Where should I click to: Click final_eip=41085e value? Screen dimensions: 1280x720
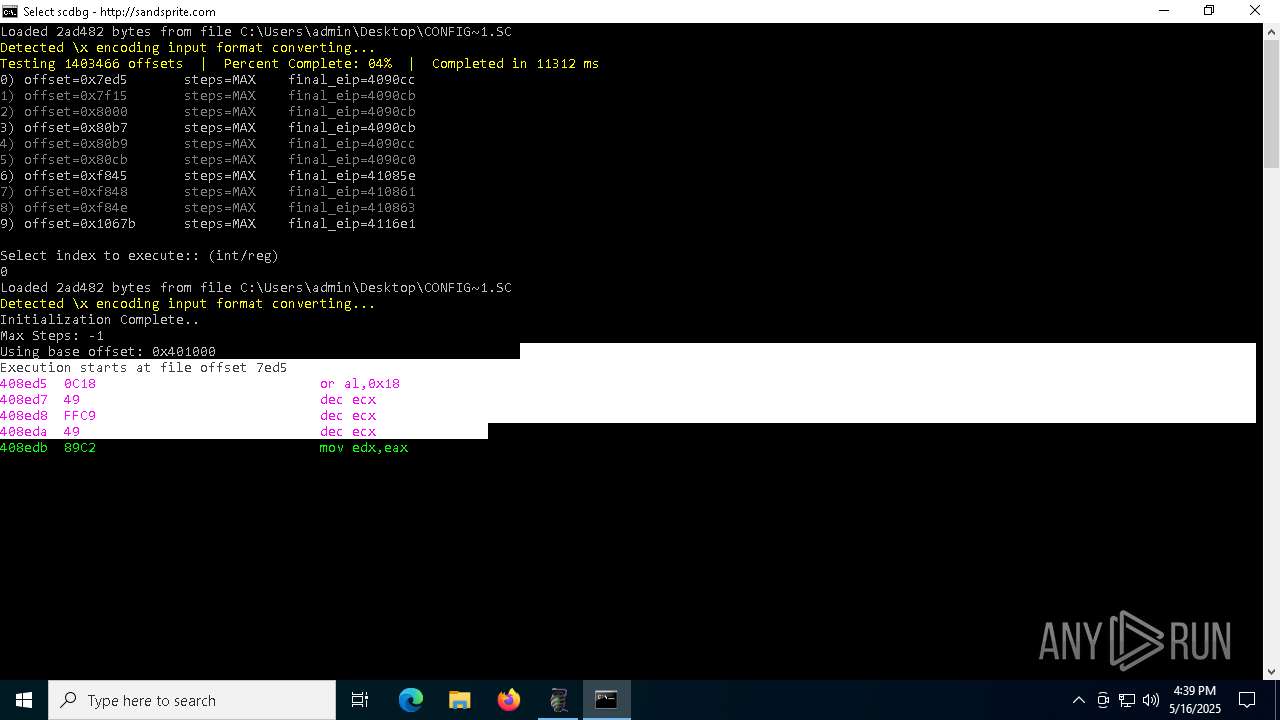tap(352, 176)
